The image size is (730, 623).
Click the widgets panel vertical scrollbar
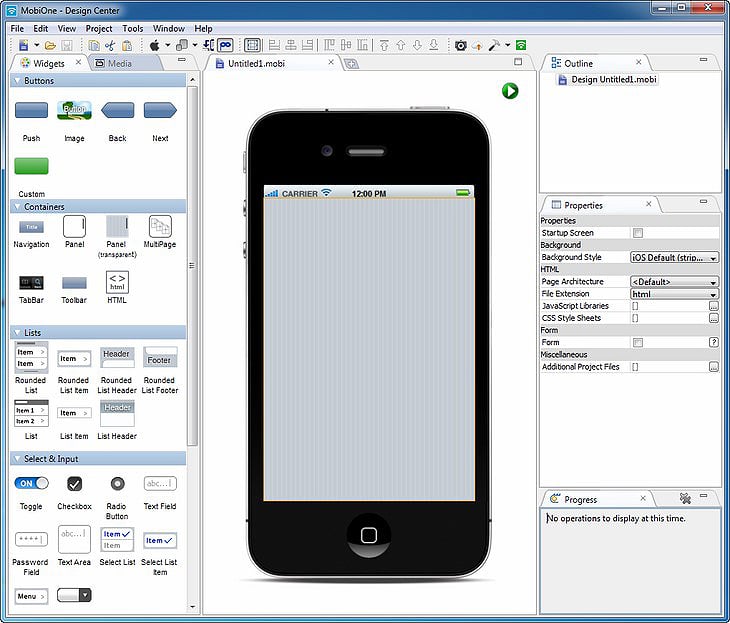coord(192,265)
